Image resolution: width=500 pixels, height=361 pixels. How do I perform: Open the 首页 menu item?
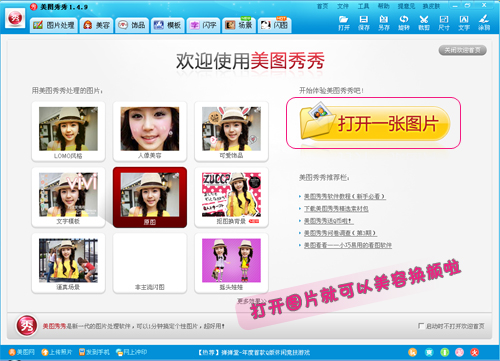(322, 6)
